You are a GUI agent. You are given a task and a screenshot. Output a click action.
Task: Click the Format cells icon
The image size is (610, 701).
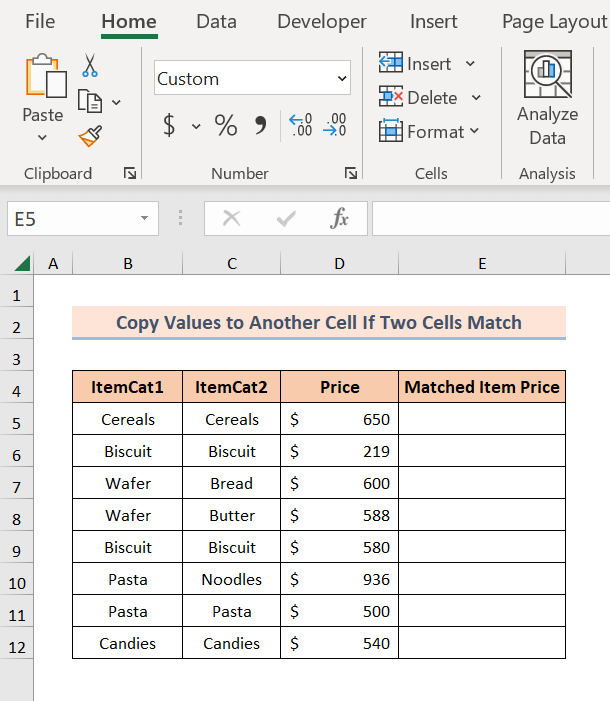point(391,131)
